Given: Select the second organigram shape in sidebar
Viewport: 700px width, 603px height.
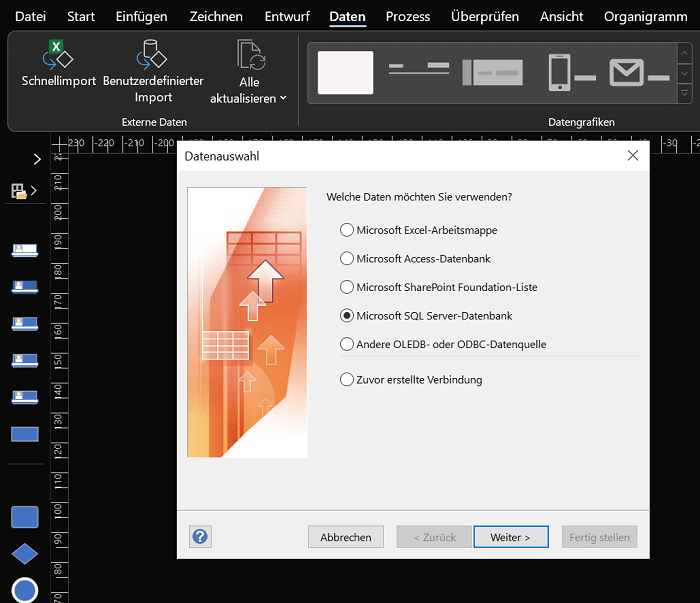Looking at the screenshot, I should click(25, 287).
